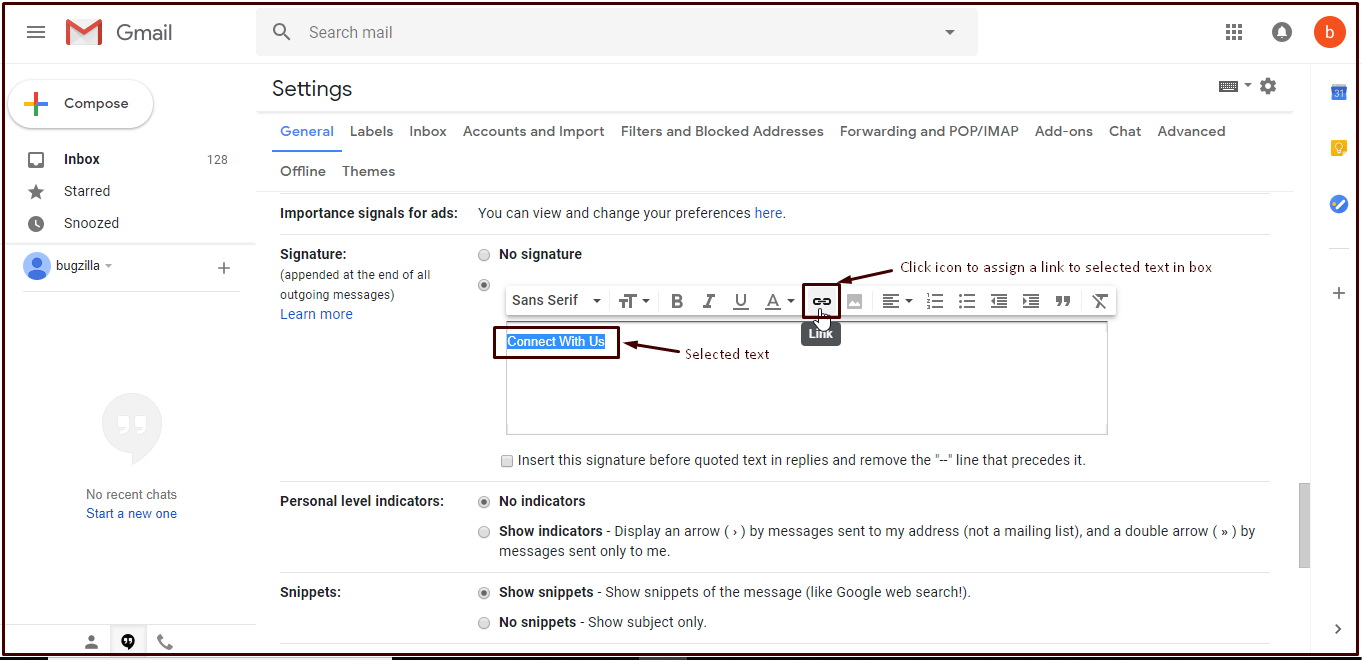
Task: Expand the search options arrow
Action: [x=950, y=32]
